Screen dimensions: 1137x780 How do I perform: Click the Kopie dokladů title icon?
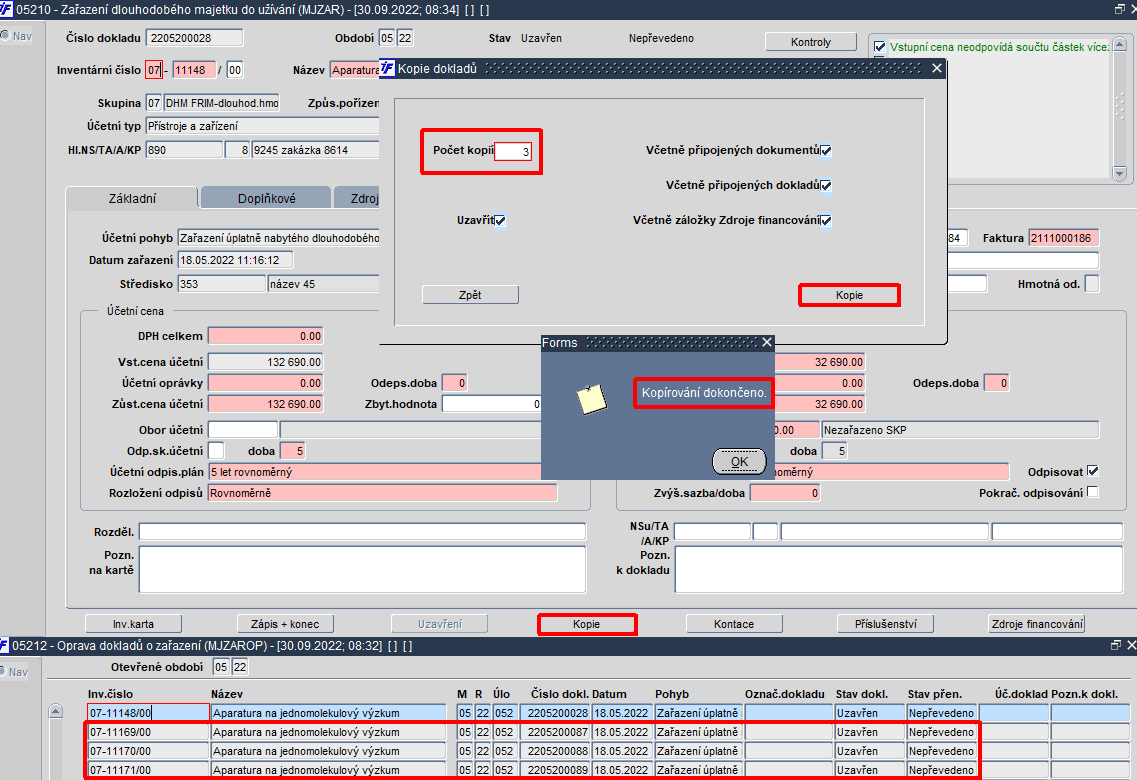point(387,68)
